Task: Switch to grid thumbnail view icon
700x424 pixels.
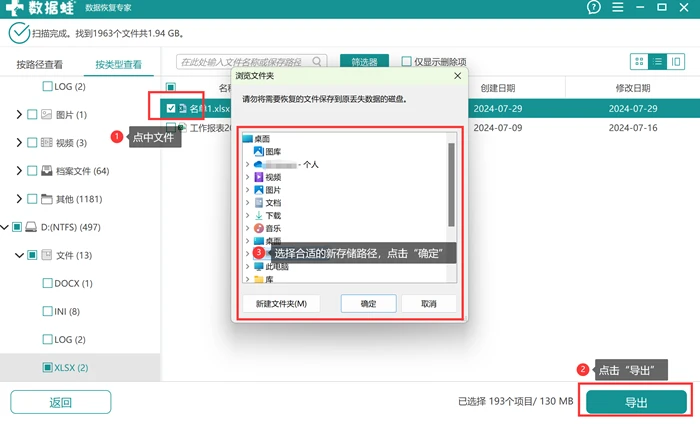Action: [x=639, y=62]
